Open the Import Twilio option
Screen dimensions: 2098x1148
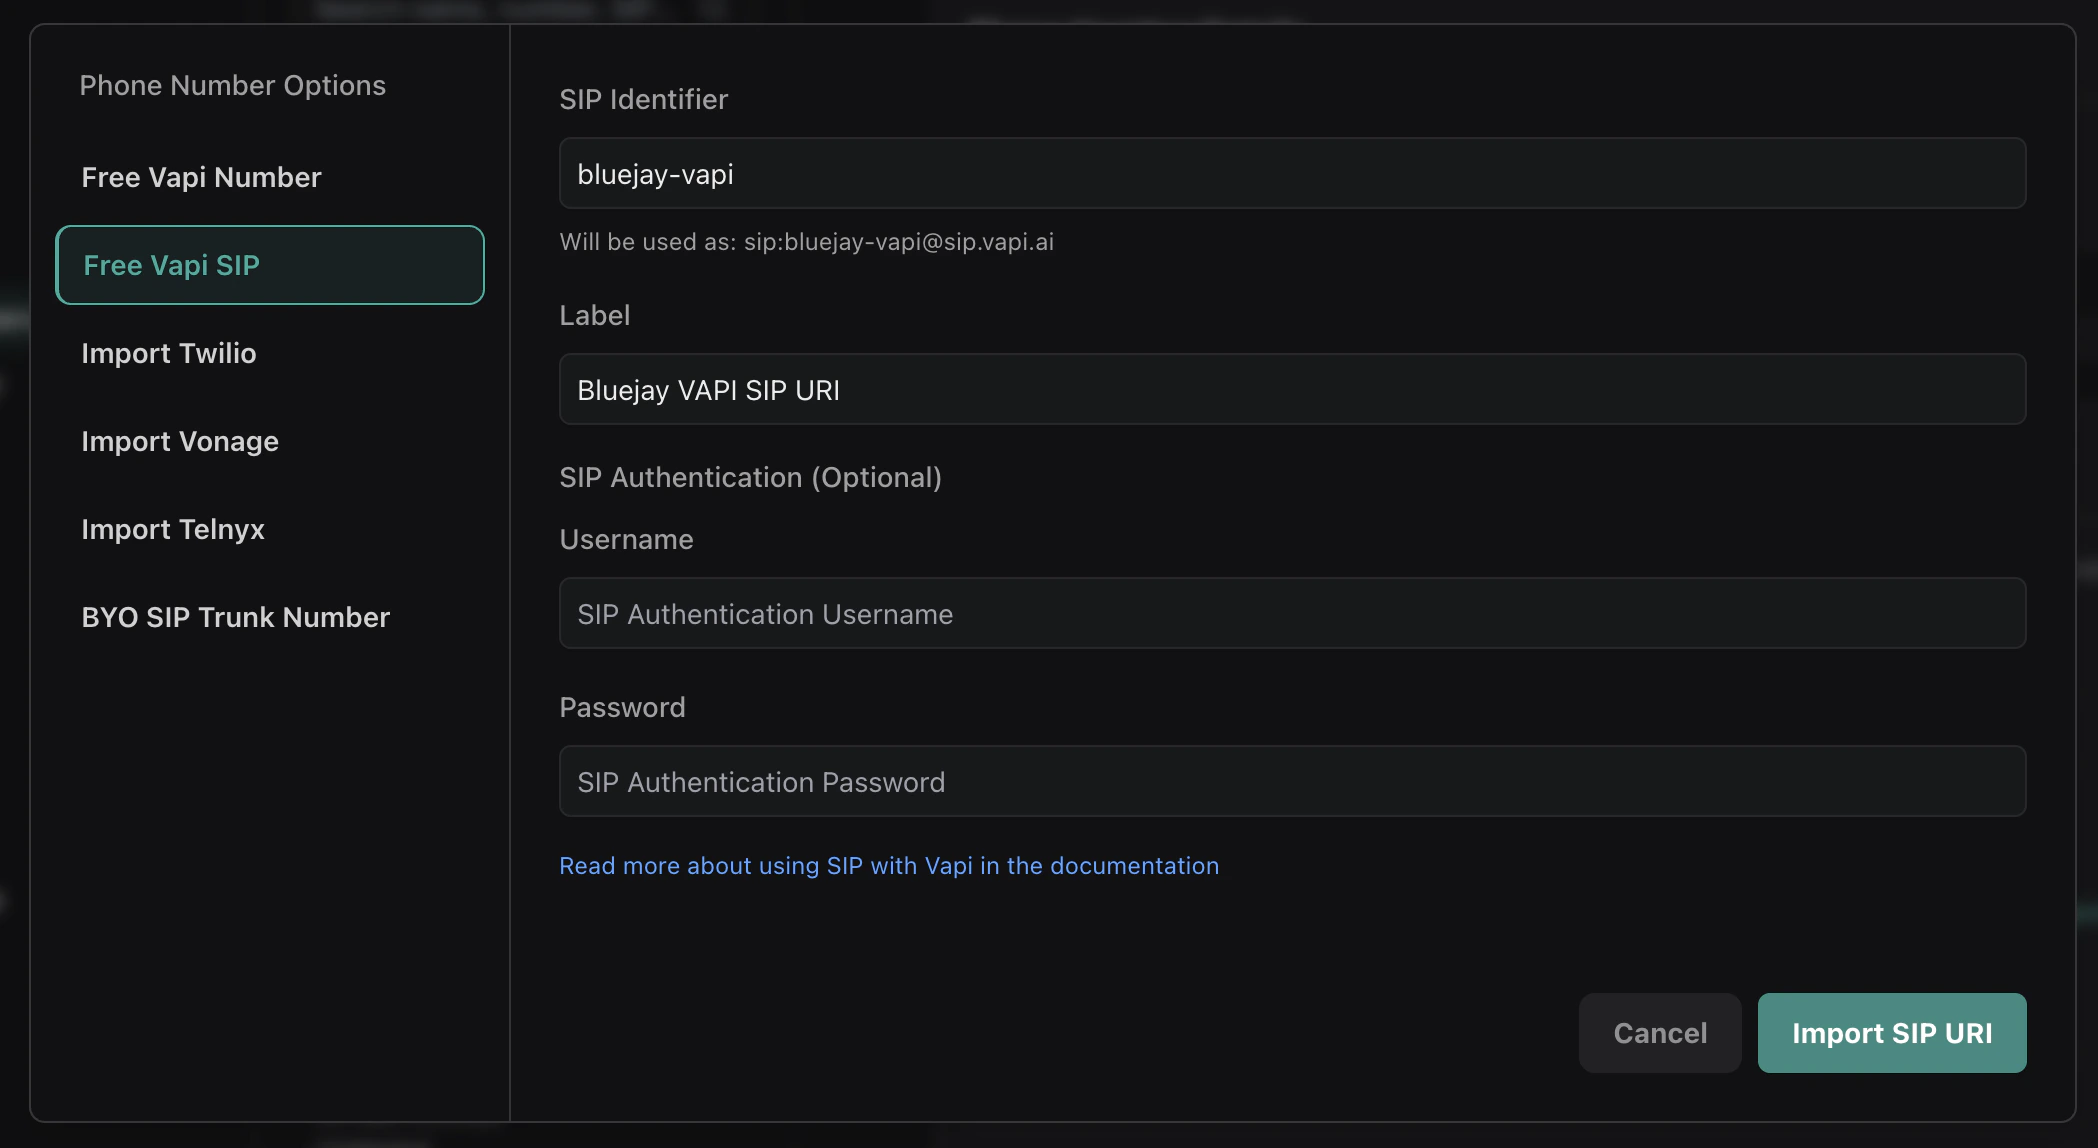point(169,353)
